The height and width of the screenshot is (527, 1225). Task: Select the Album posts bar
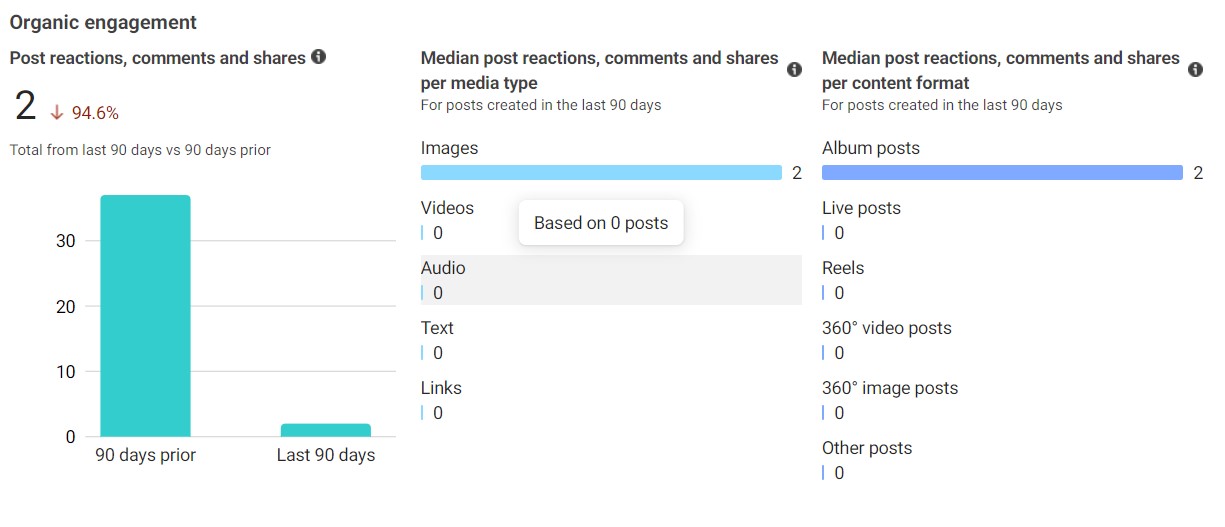click(1002, 173)
